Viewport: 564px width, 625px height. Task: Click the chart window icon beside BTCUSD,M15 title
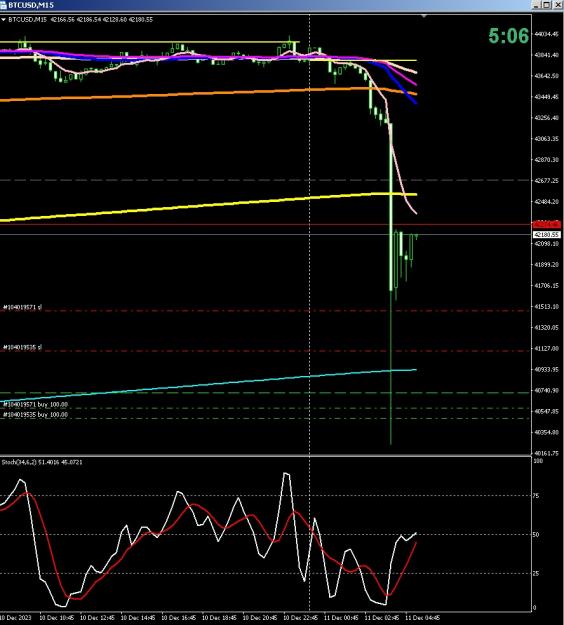[x=3, y=5]
